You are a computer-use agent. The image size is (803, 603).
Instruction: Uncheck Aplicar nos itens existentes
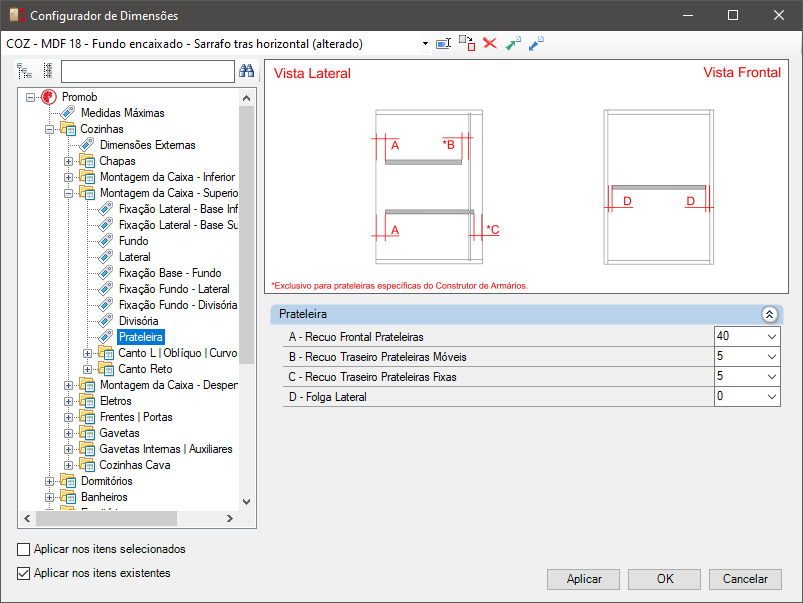(x=24, y=573)
